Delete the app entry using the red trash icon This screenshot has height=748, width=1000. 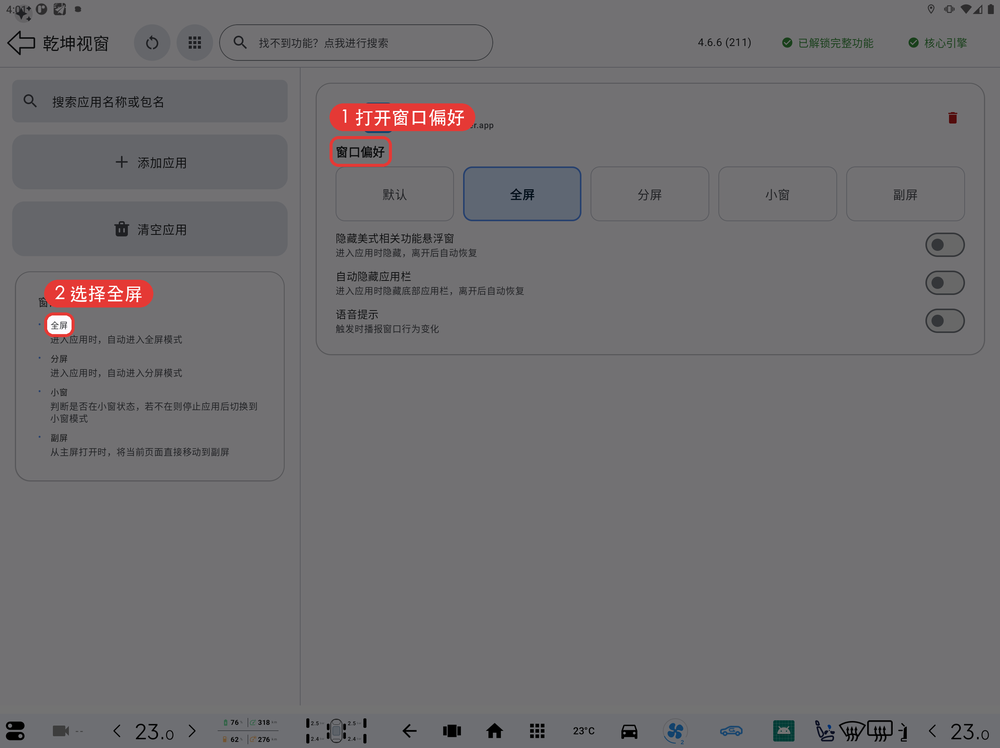(x=952, y=118)
